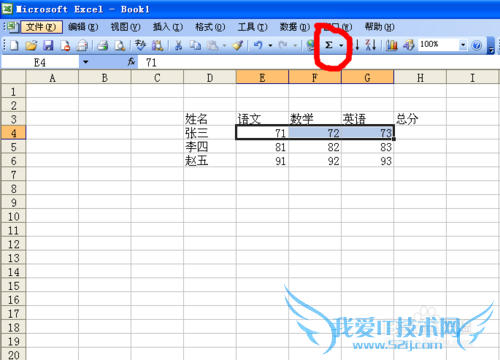Screen dimensions: 500x360
Task: Save the workbook with floppy disk icon
Action: coord(48,45)
